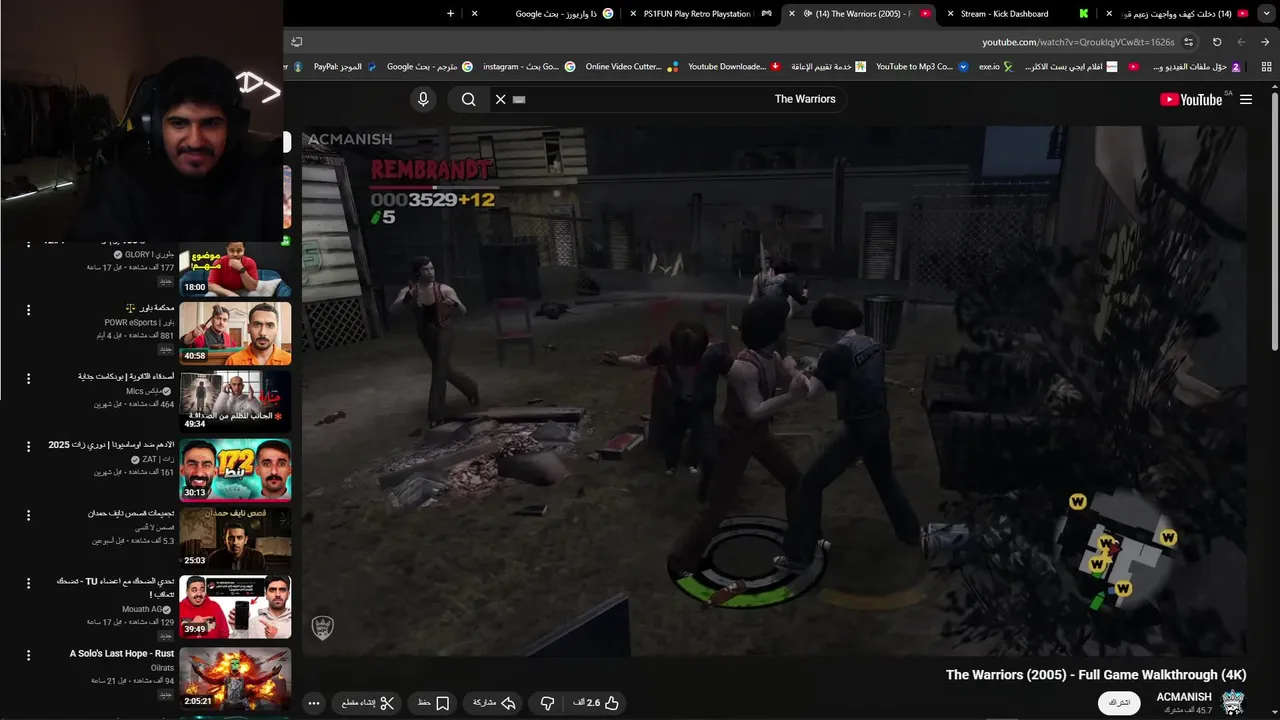This screenshot has width=1280, height=720.
Task: Open the instagram Google search bookmark
Action: coord(529,67)
